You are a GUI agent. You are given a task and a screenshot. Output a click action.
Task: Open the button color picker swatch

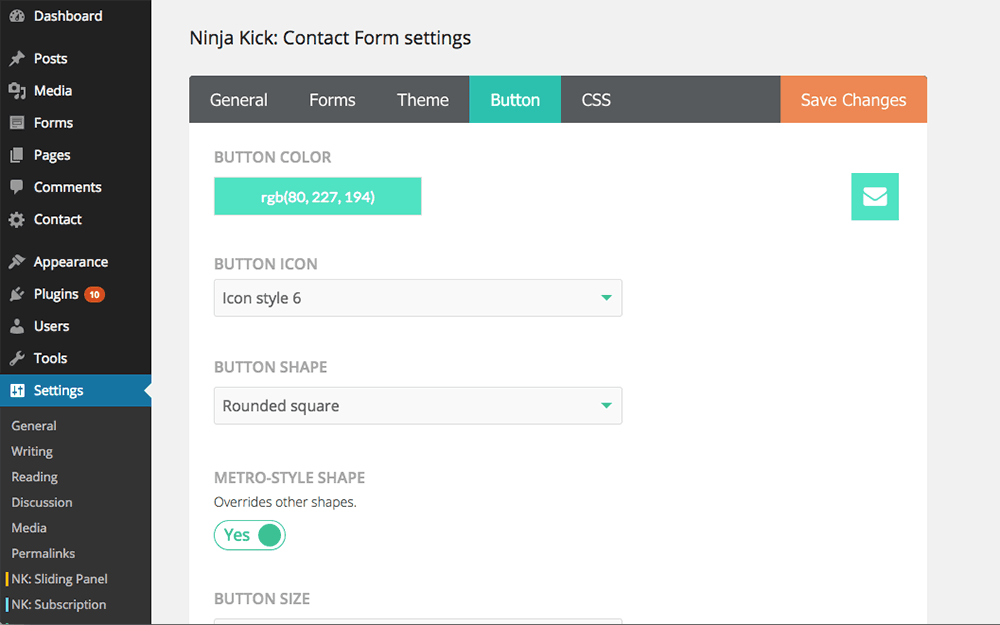coord(318,196)
